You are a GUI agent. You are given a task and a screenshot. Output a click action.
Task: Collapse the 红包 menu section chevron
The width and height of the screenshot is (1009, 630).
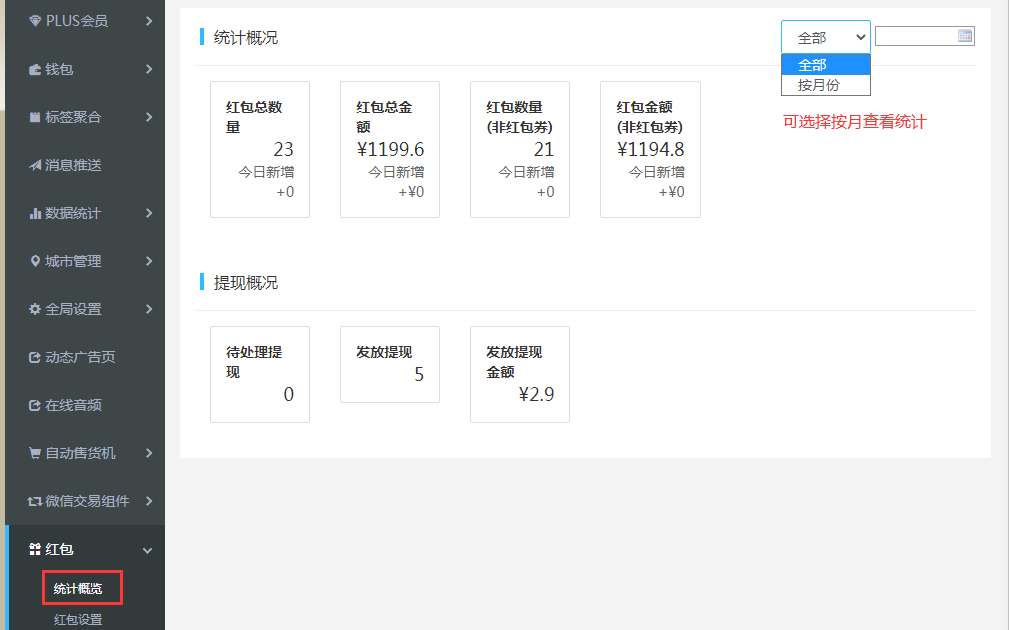pyautogui.click(x=148, y=550)
